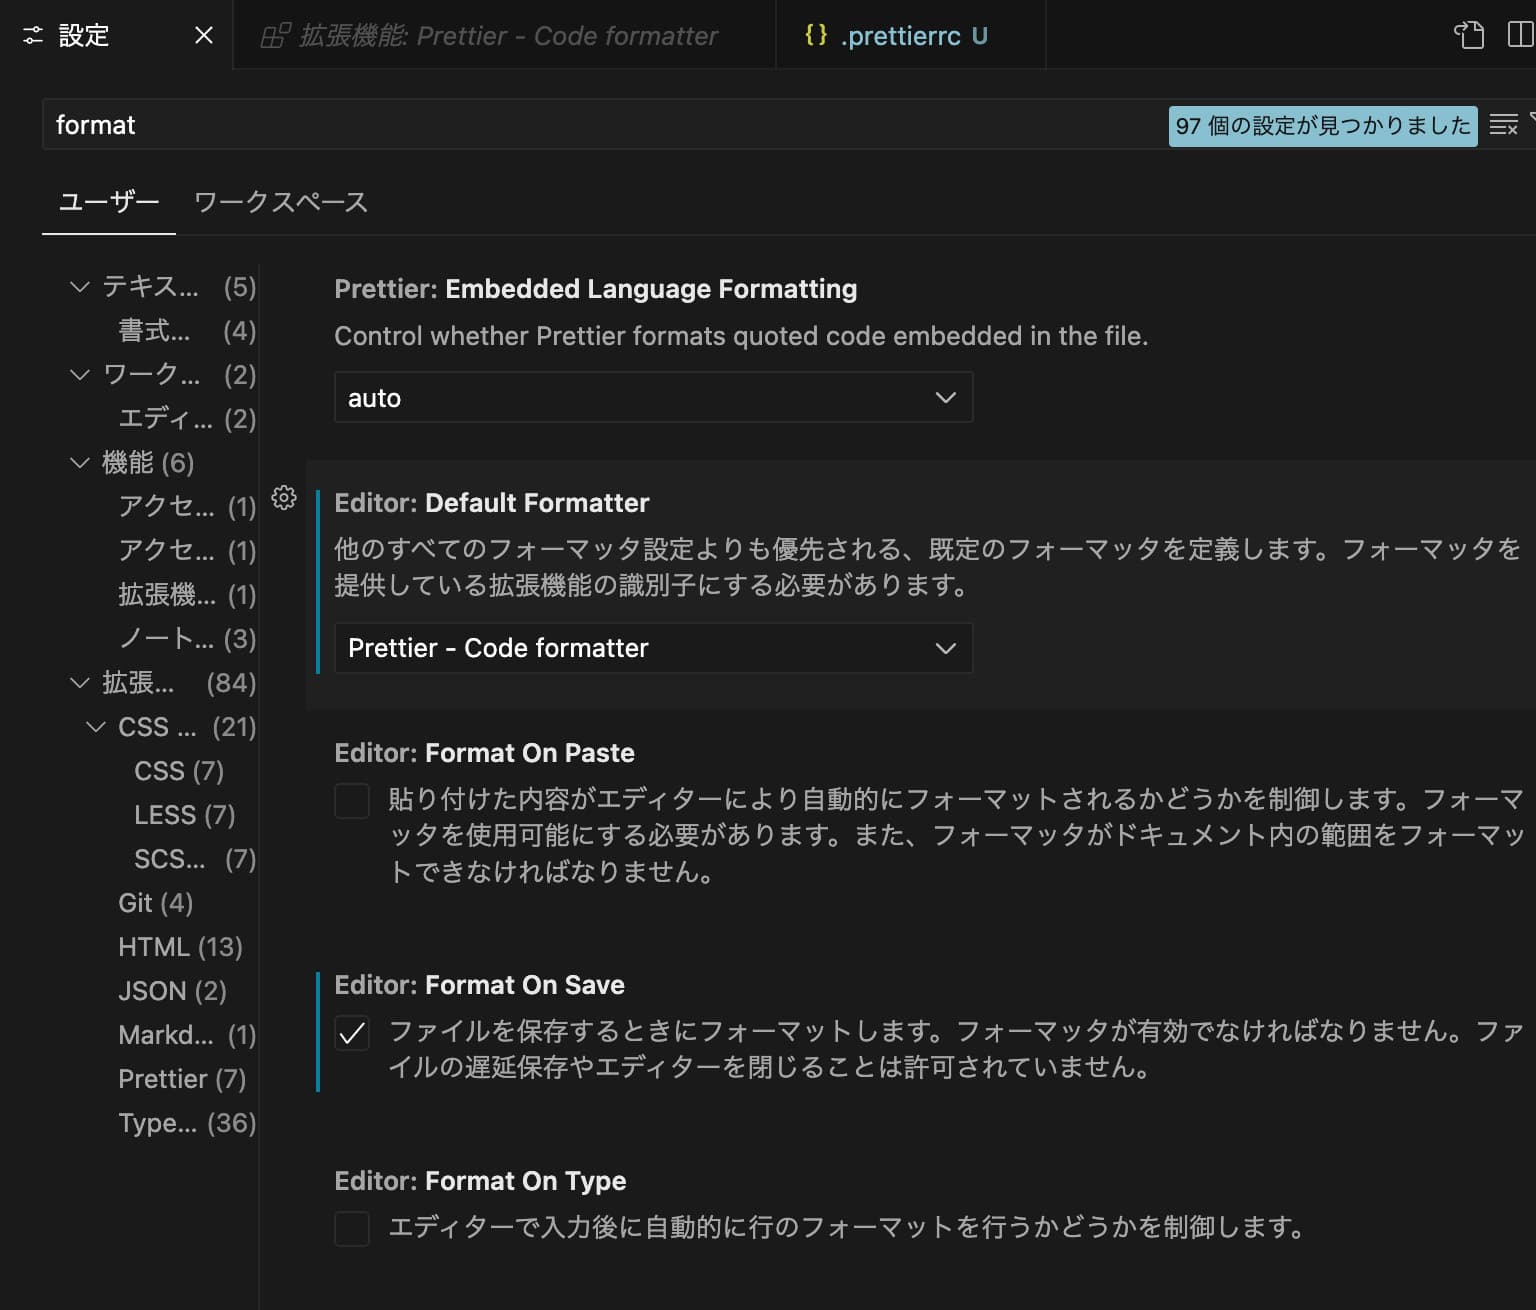Image resolution: width=1536 pixels, height=1310 pixels.
Task: Click the Editor: Format On Type title
Action: coord(480,1181)
